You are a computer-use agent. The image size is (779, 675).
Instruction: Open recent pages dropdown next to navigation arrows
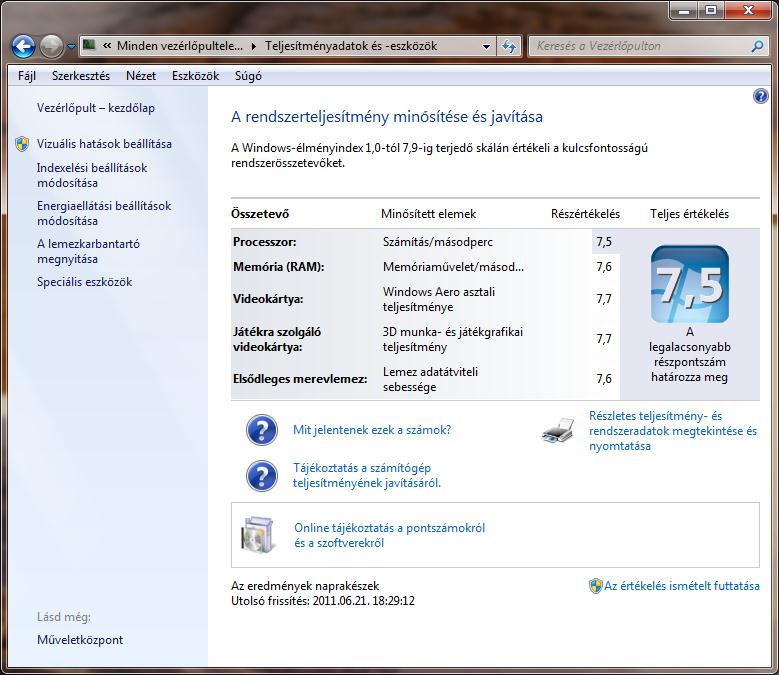pyautogui.click(x=72, y=47)
